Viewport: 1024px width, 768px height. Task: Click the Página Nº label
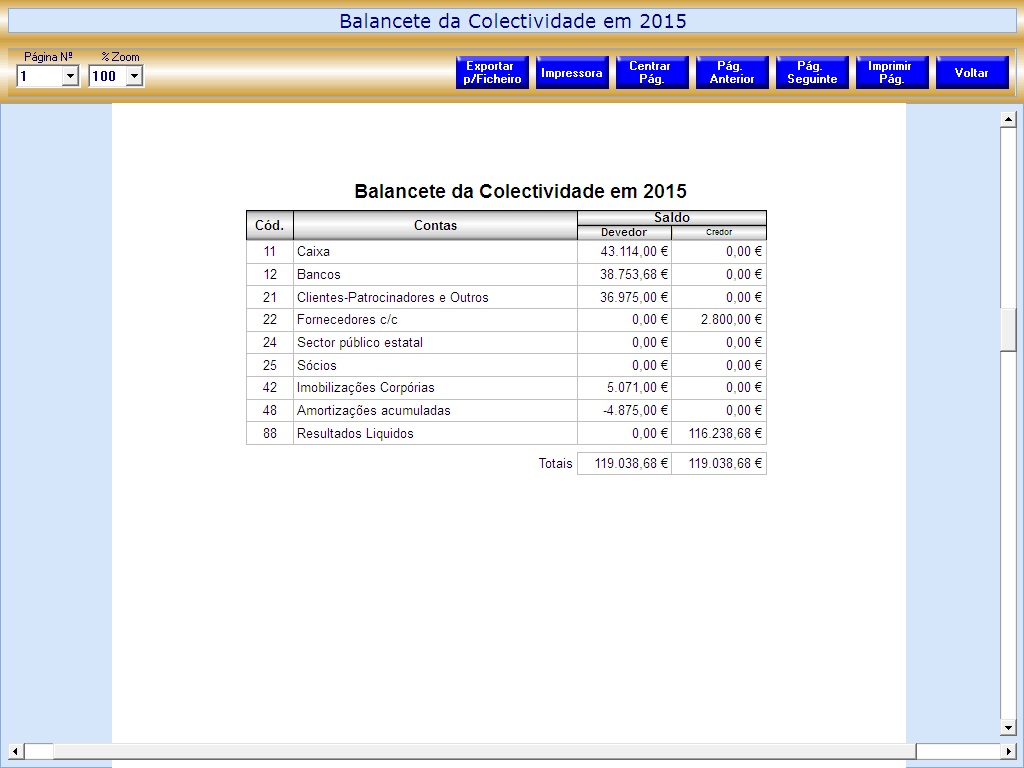tap(48, 57)
